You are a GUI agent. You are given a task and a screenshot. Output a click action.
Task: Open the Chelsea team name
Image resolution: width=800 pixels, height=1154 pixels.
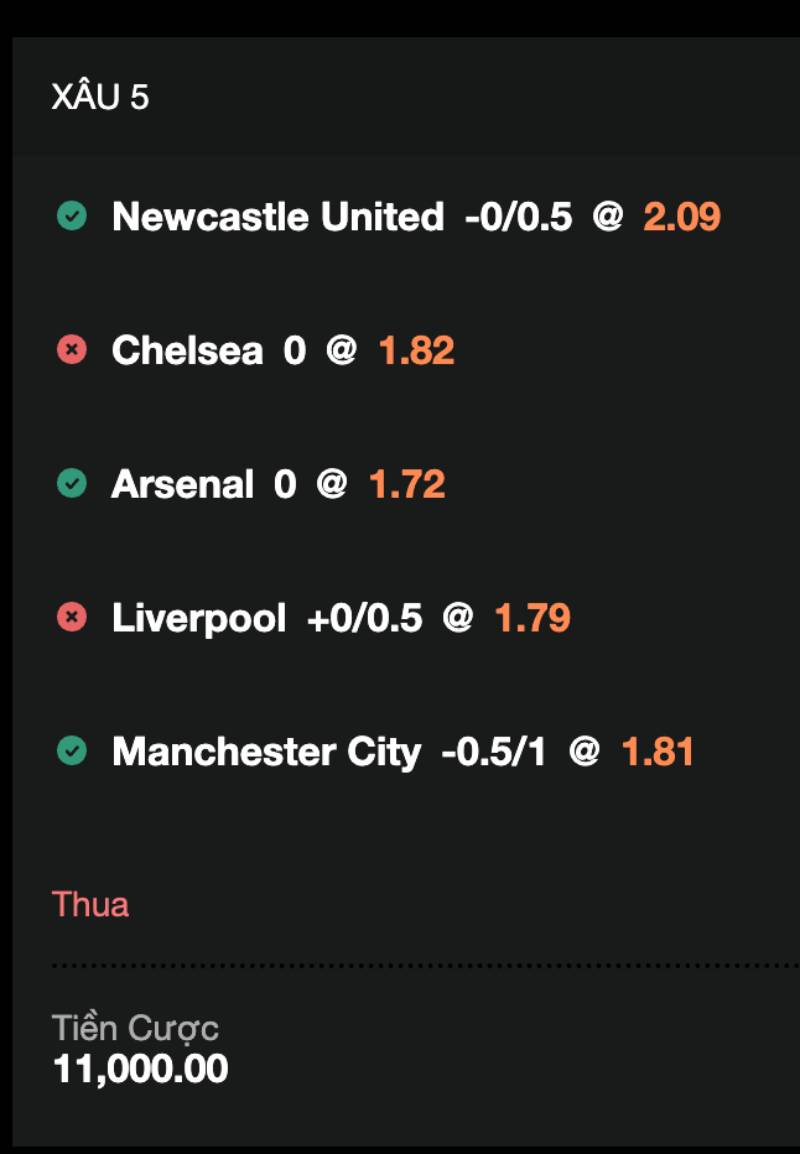click(x=187, y=350)
